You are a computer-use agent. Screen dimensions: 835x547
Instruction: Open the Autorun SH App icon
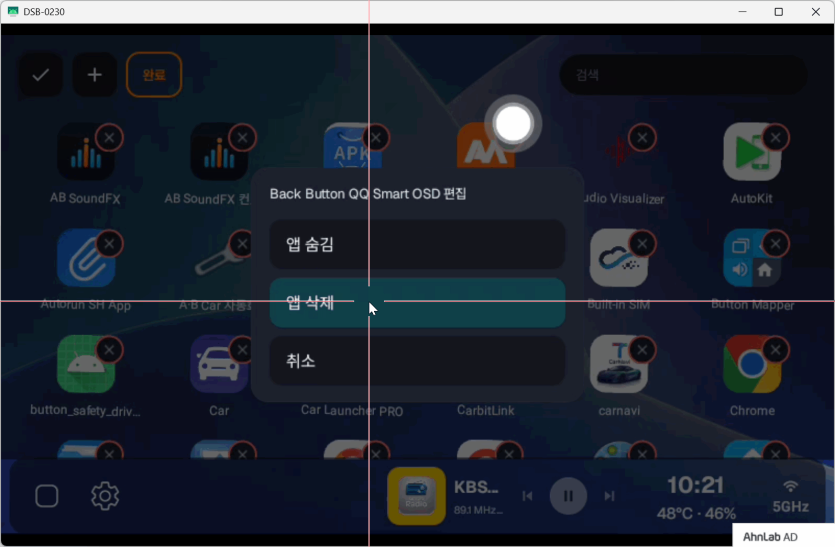point(86,258)
